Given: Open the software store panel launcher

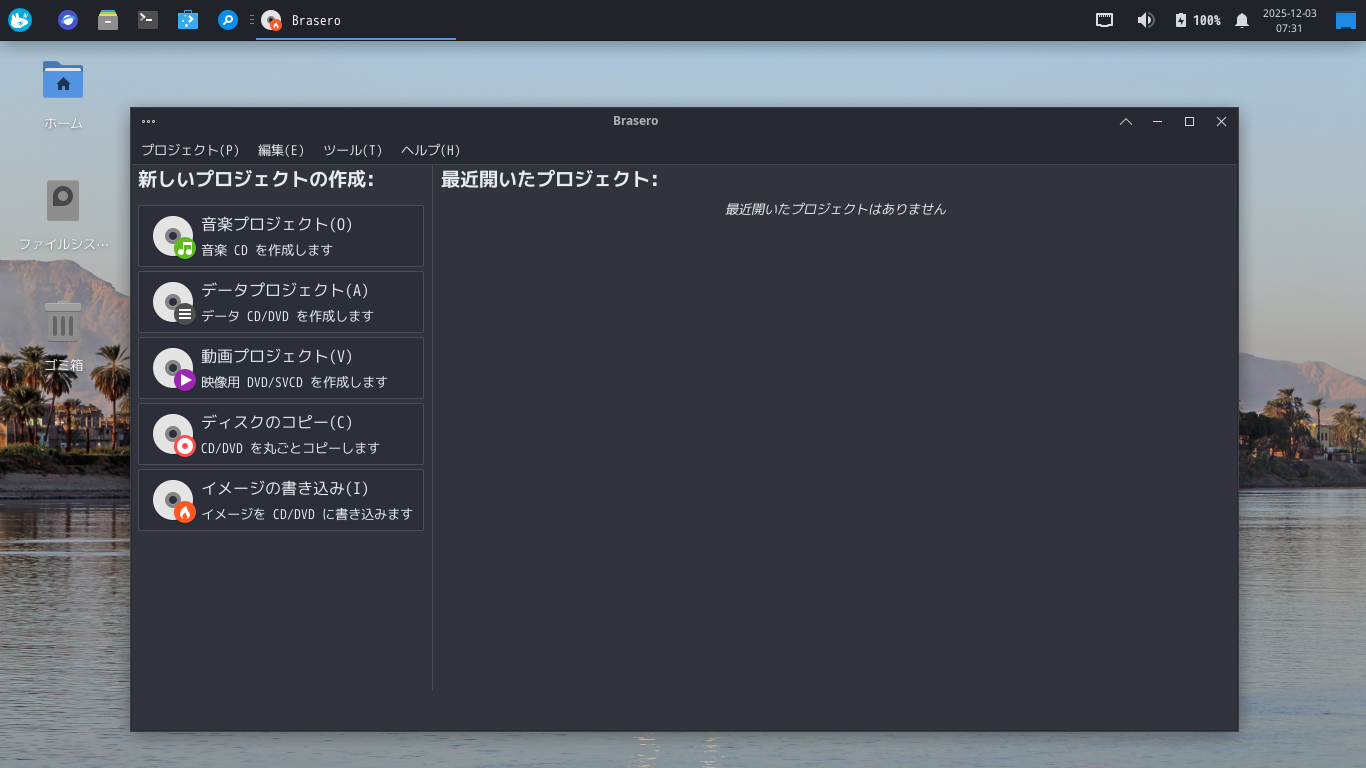Looking at the screenshot, I should tap(187, 20).
